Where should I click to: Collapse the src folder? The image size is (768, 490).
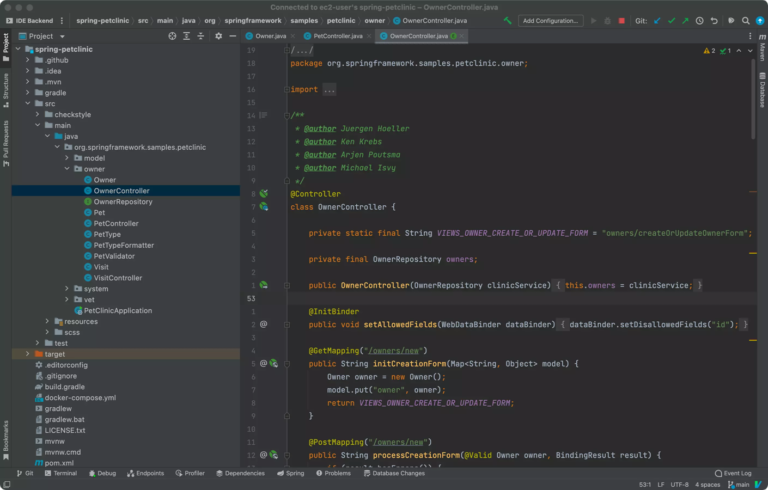click(x=28, y=103)
